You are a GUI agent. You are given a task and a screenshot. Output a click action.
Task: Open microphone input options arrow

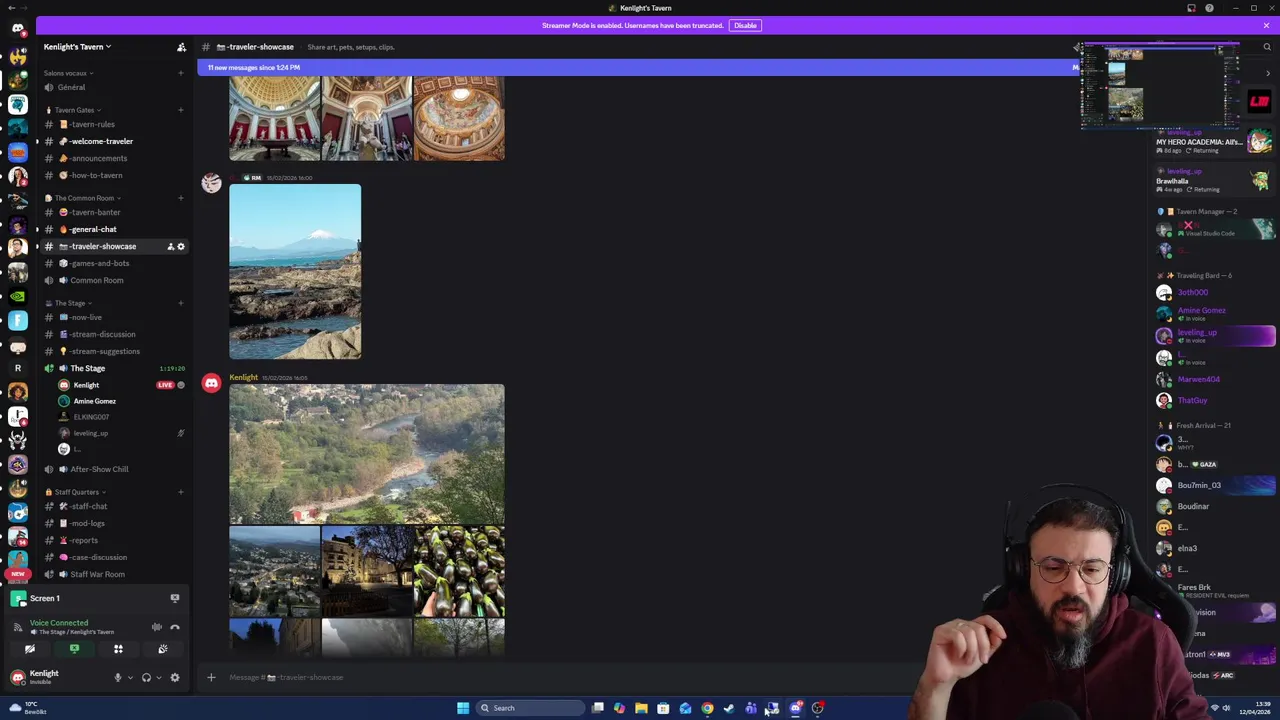click(129, 677)
